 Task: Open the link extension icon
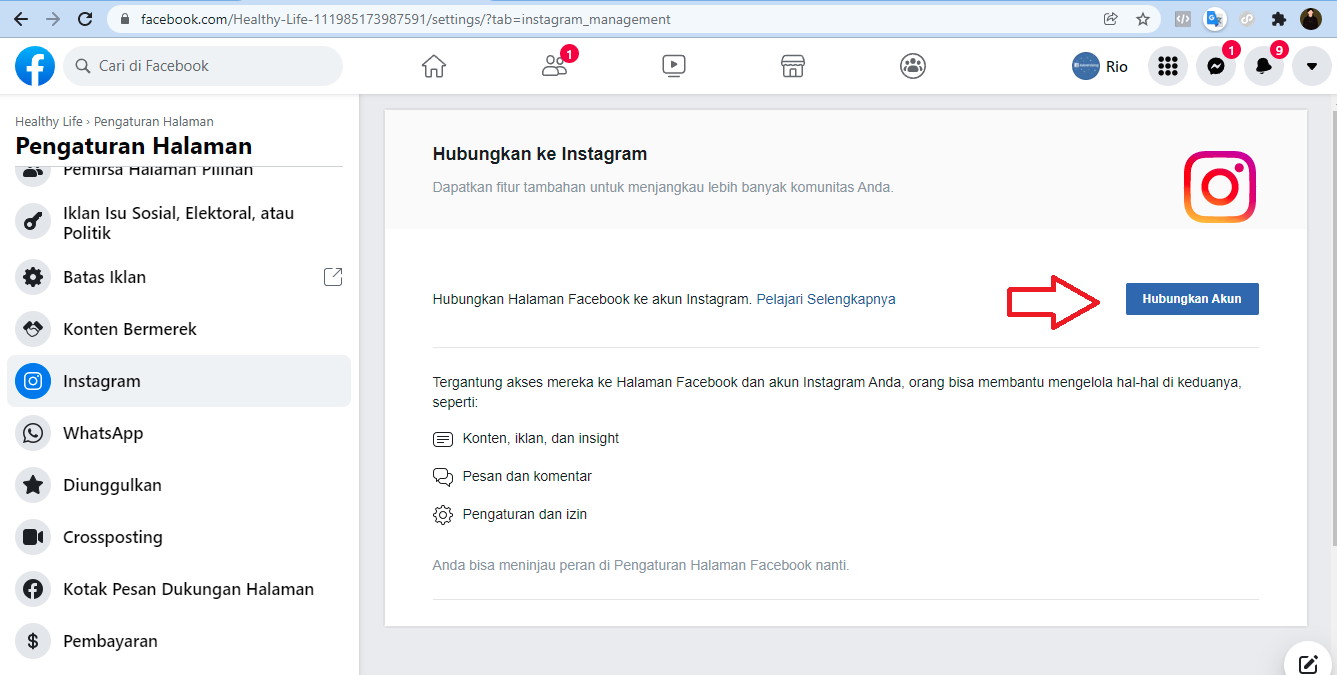(1246, 18)
